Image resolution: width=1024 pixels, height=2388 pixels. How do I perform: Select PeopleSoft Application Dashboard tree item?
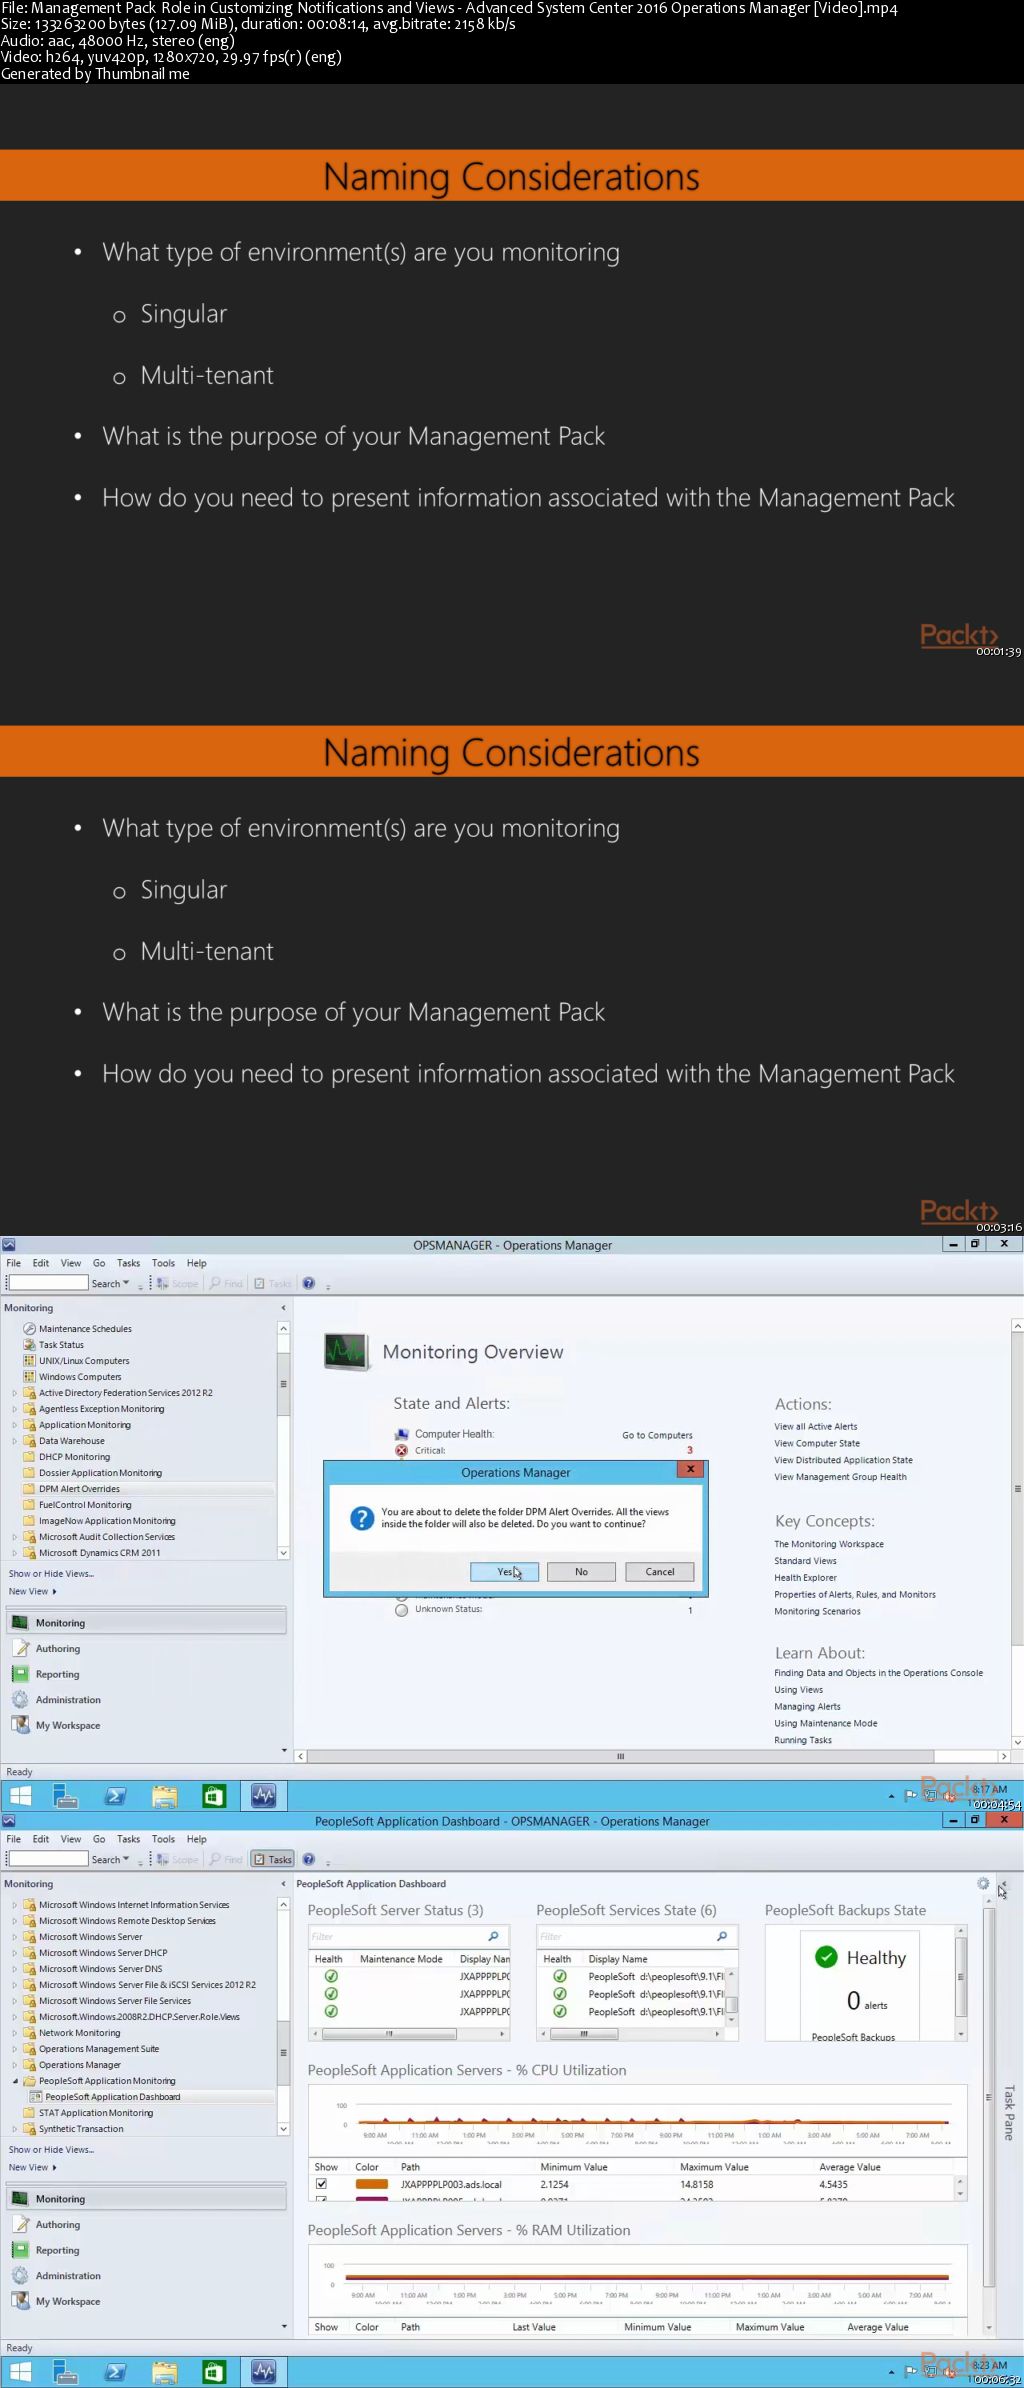coord(112,2097)
